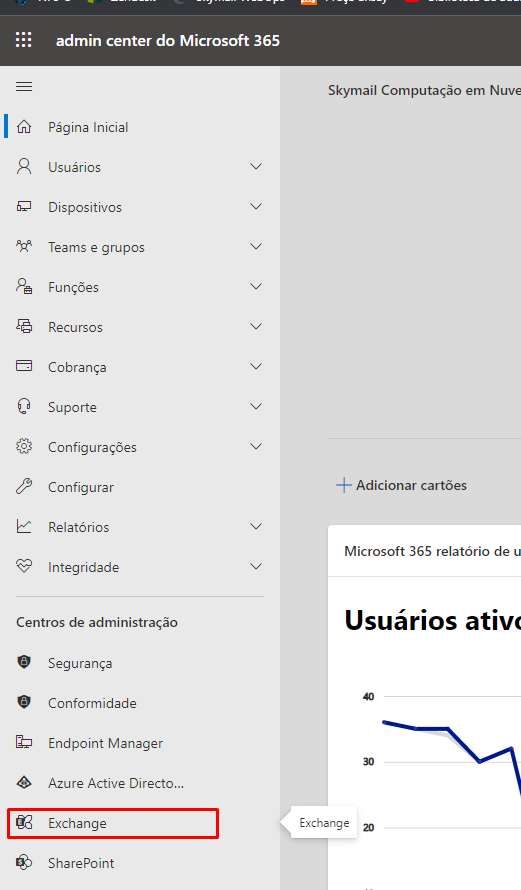
Task: Click the Recursos printer icon
Action: 24,326
